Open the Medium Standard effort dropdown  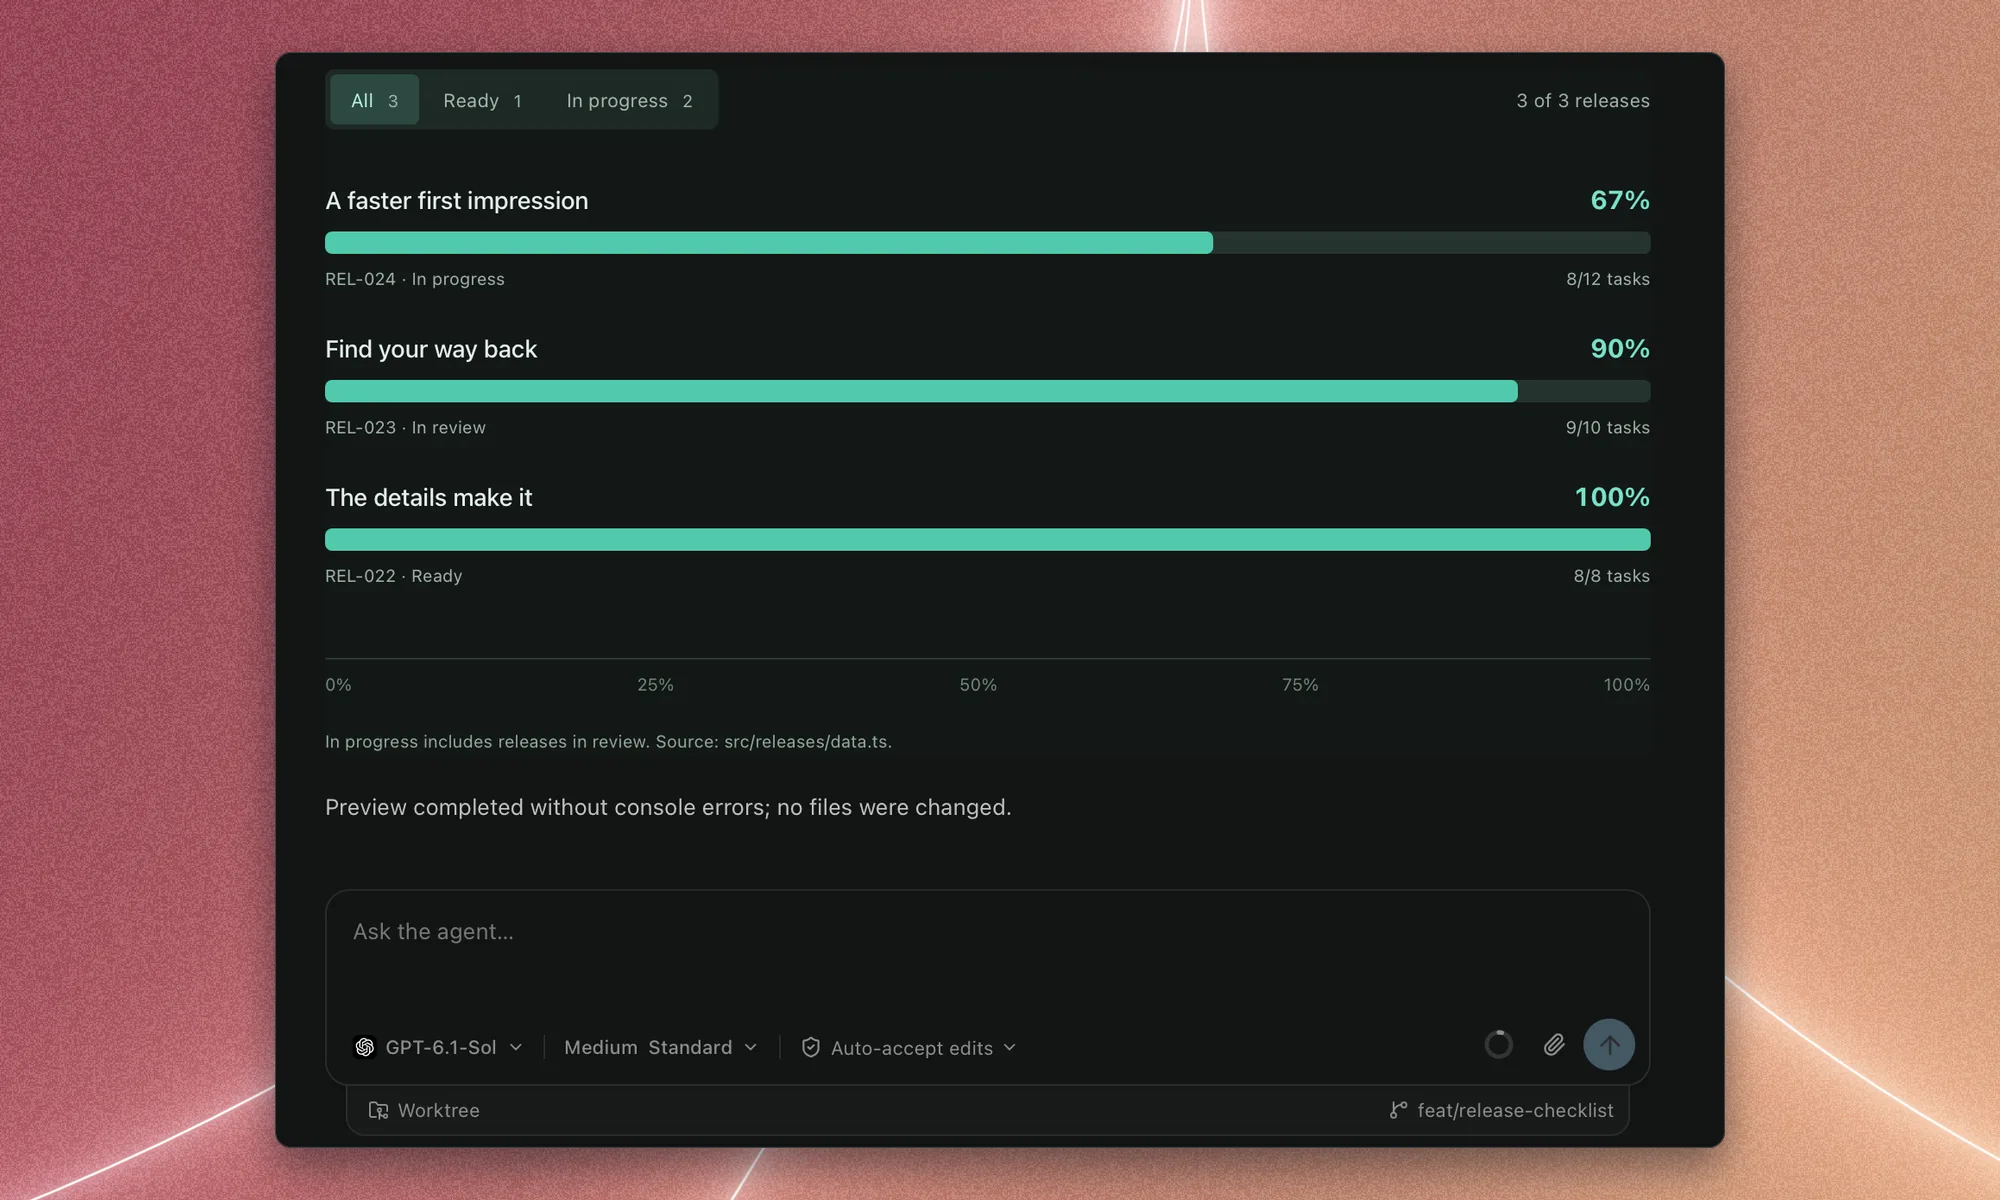coord(660,1047)
